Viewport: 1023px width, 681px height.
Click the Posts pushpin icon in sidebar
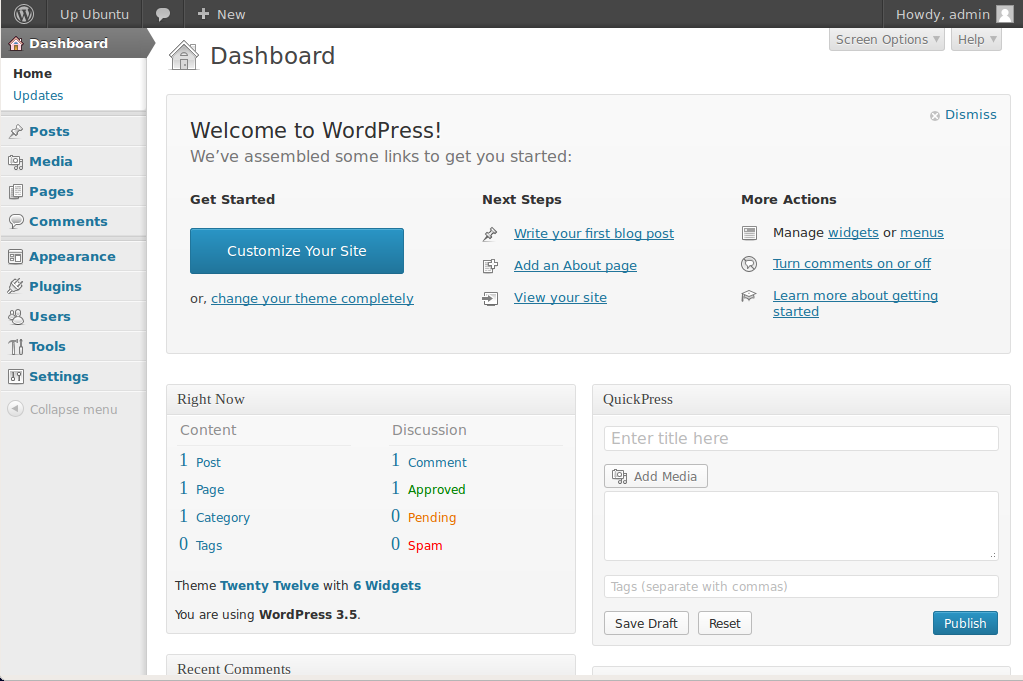tap(16, 132)
